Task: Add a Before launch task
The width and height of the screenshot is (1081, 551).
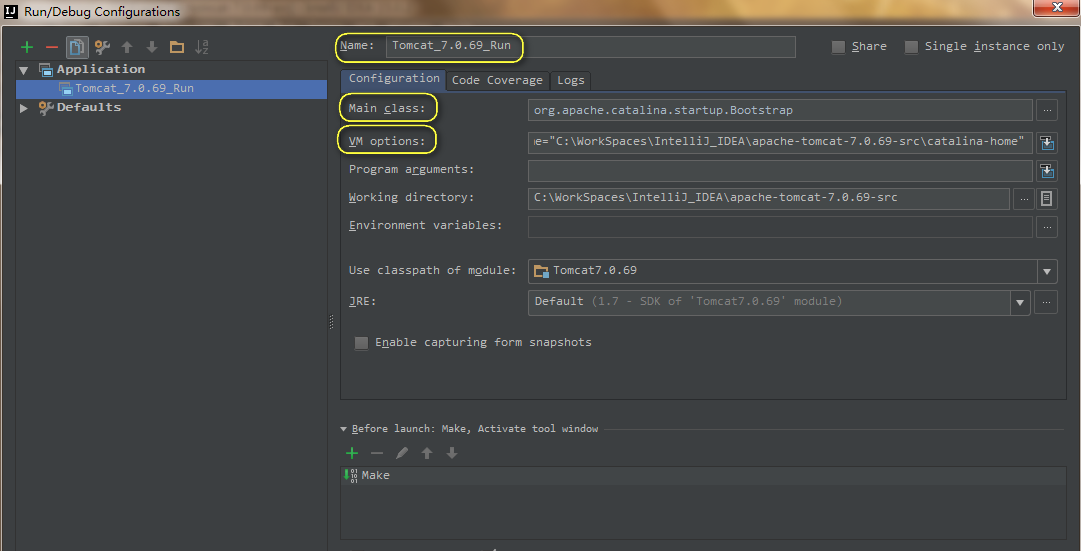Action: tap(352, 453)
